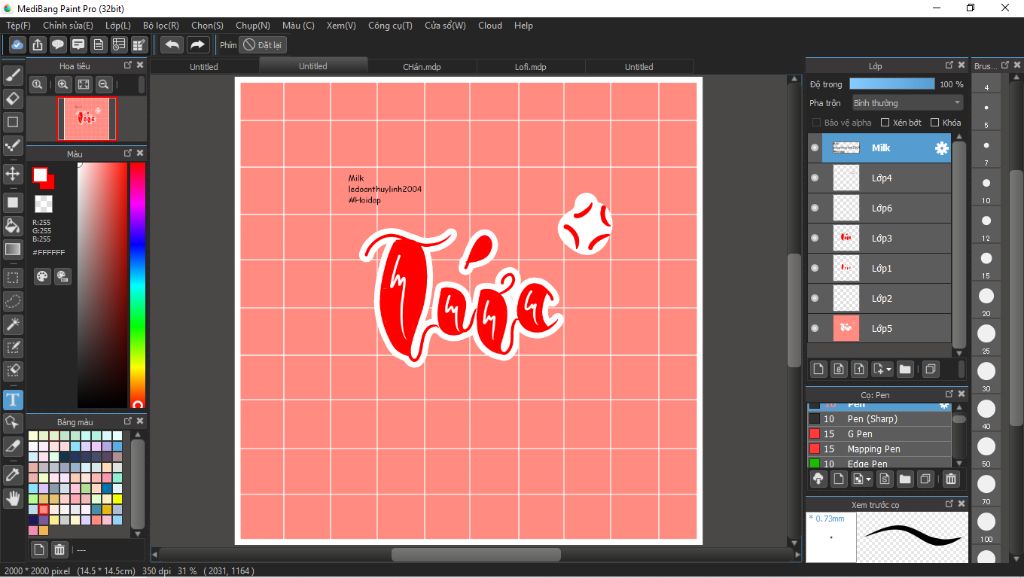Expand brush add dropdown arrow

tap(869, 479)
